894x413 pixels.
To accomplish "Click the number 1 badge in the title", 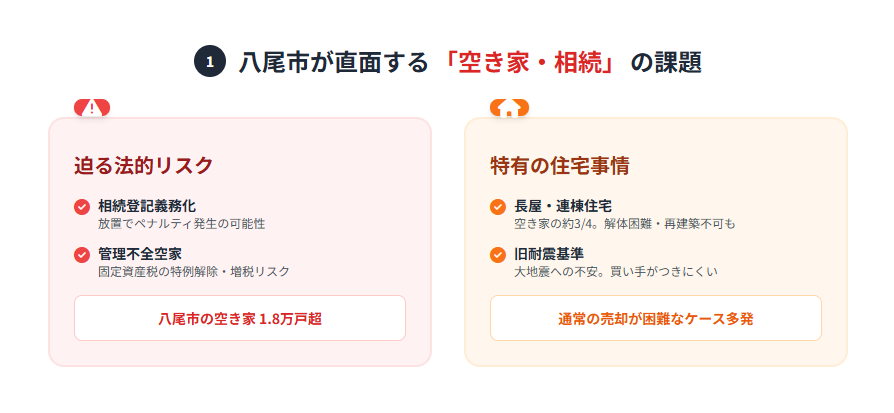I will (209, 62).
